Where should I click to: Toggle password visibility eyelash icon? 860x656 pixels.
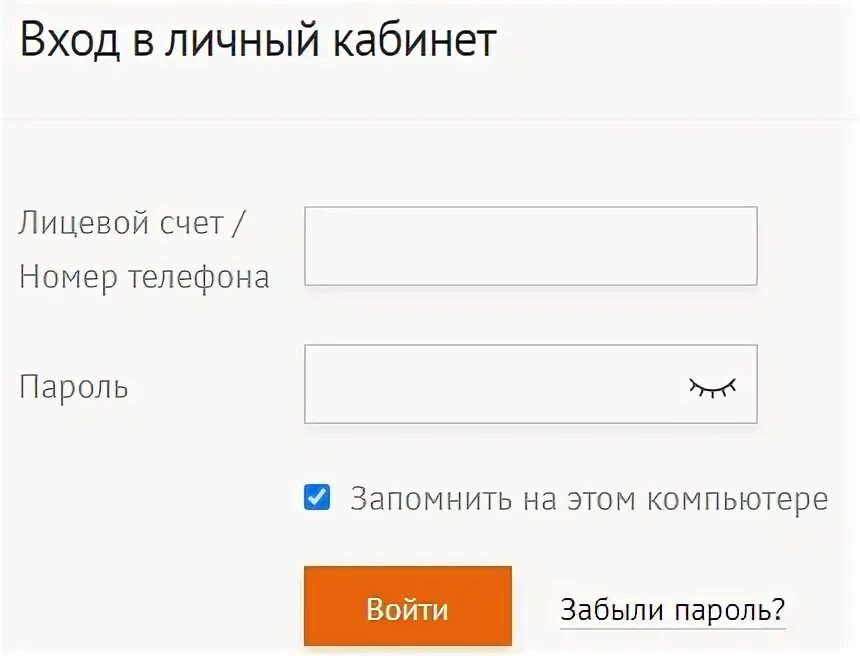[712, 387]
